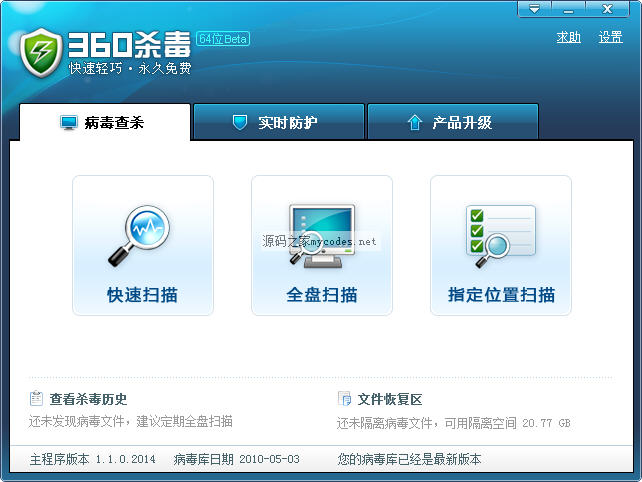Click the file recovery area icon
The height and width of the screenshot is (482, 642).
pos(344,398)
